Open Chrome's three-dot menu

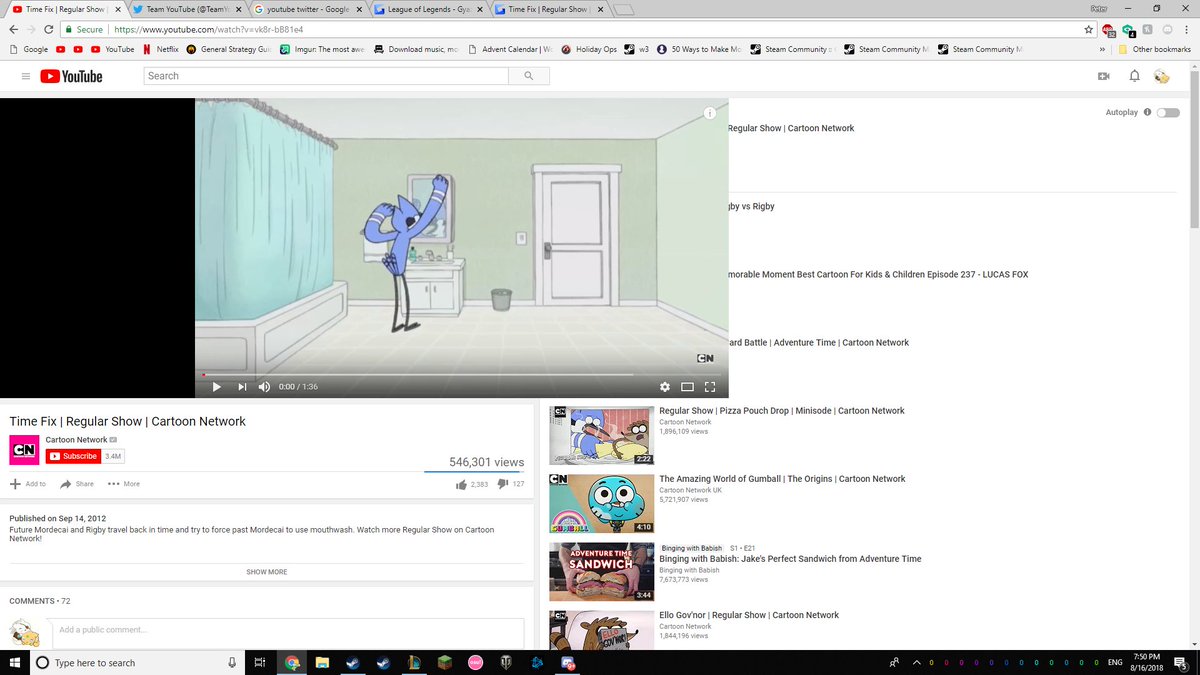pyautogui.click(x=1188, y=29)
